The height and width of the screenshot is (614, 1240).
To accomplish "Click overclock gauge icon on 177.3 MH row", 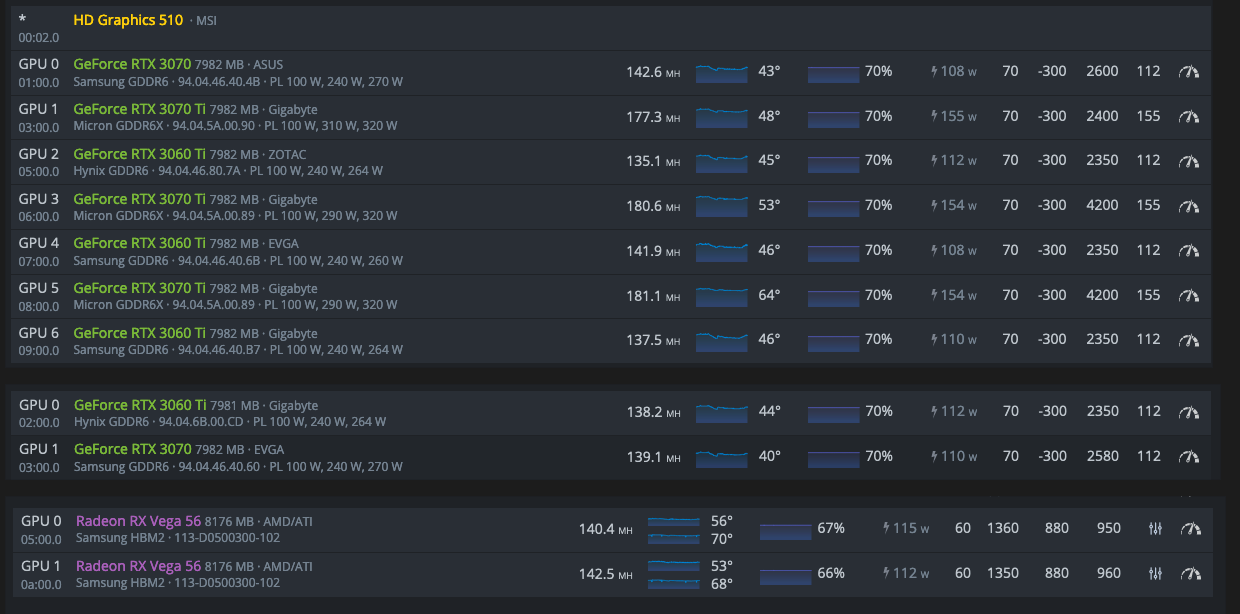I will 1188,116.
